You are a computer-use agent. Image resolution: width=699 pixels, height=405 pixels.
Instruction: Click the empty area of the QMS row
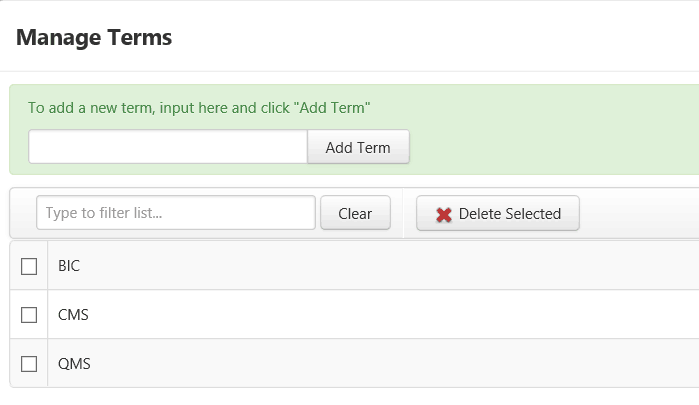(x=388, y=363)
